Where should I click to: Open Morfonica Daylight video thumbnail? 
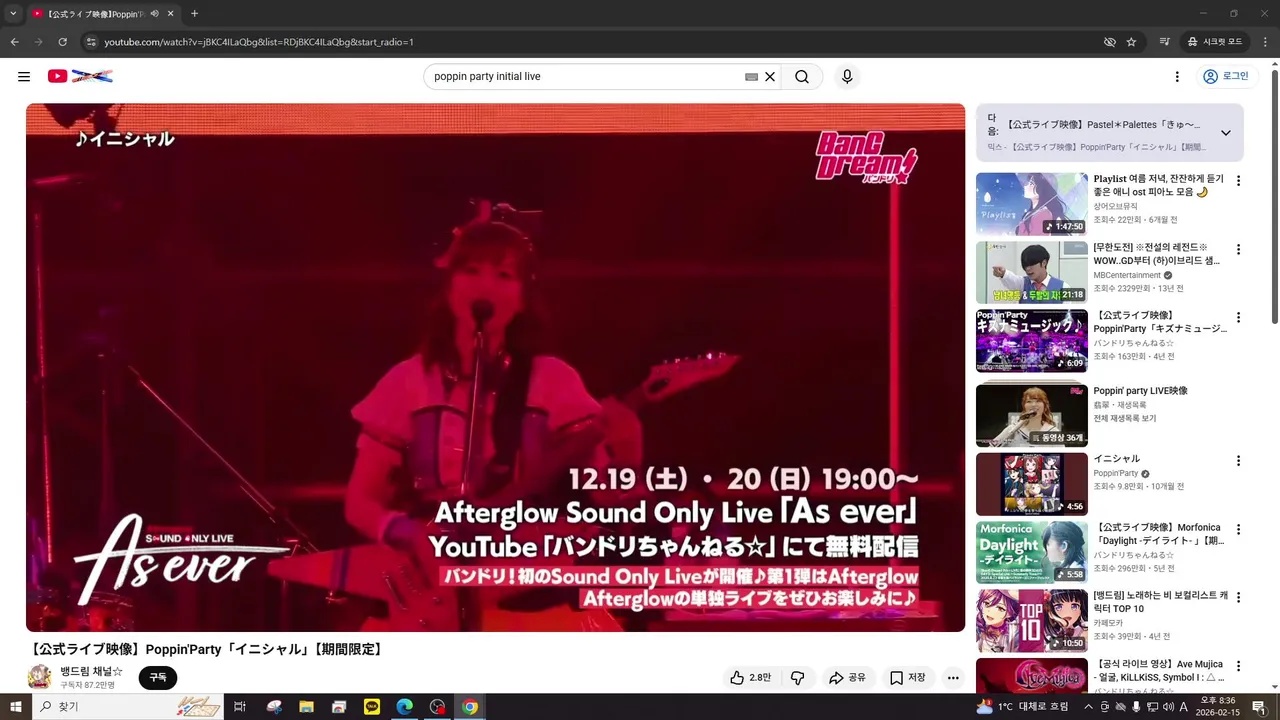(x=1032, y=553)
